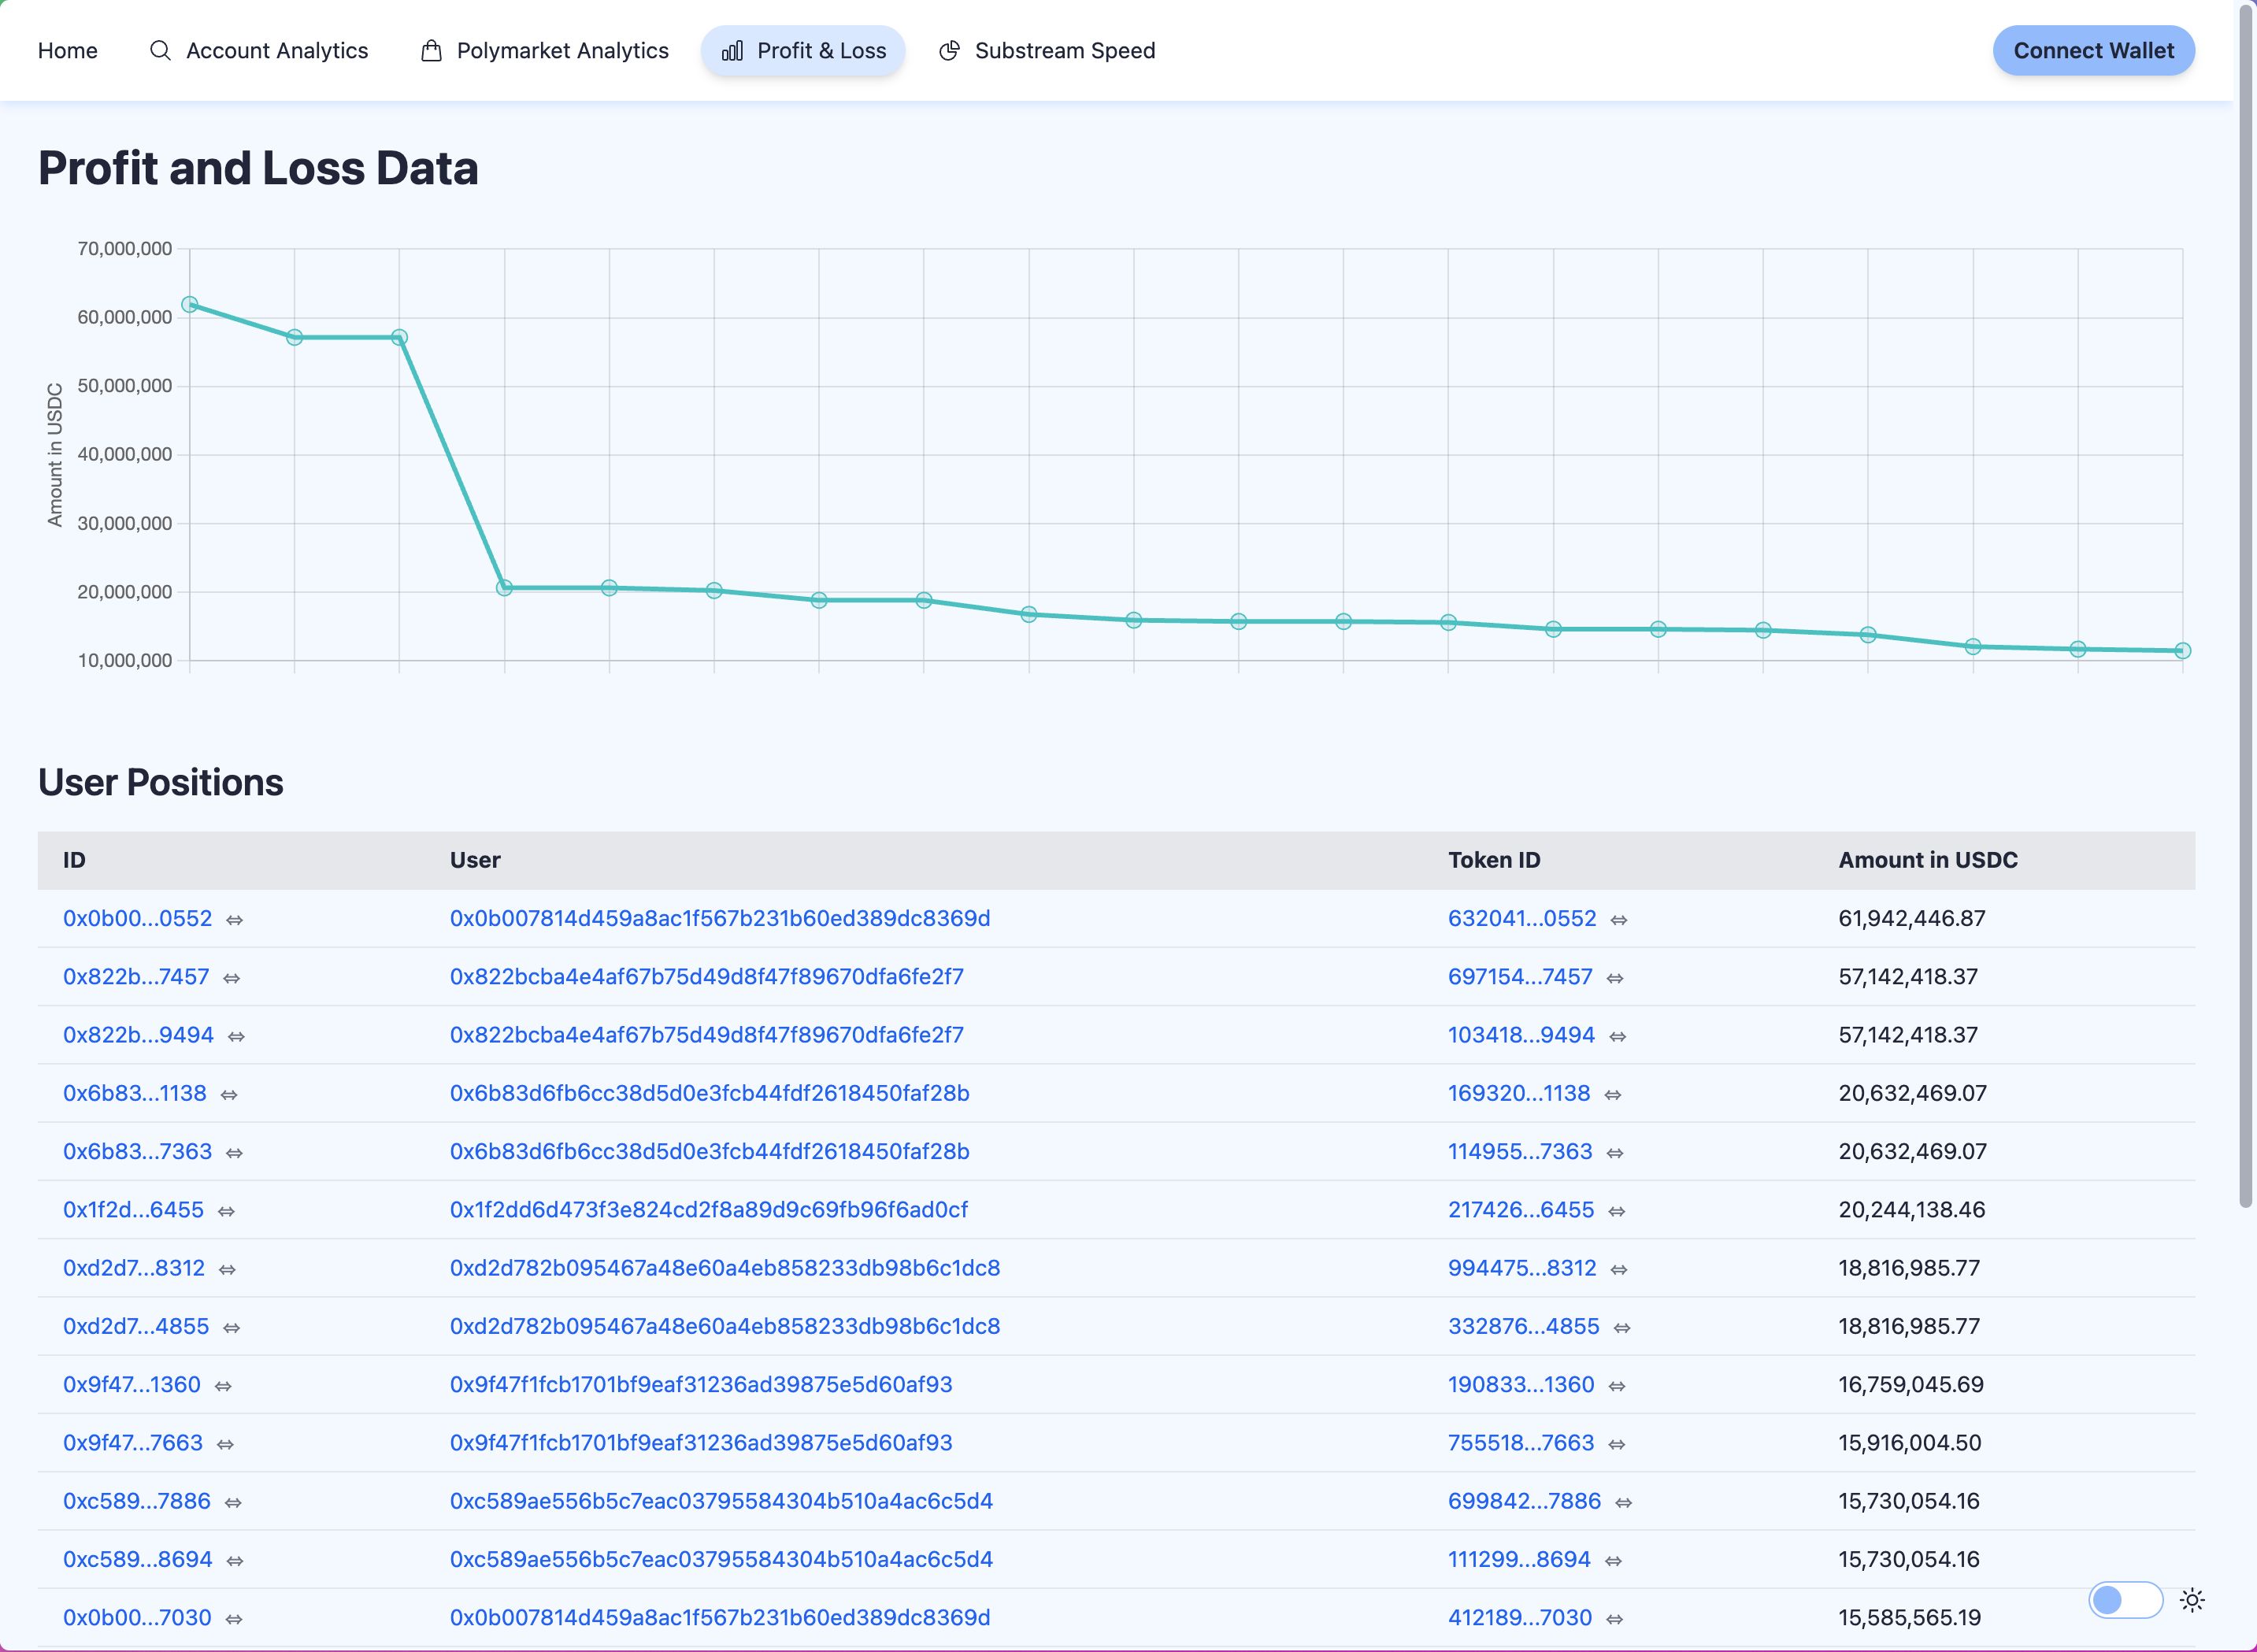Expand token ID 169320...1138 with arrows icon
The height and width of the screenshot is (1652, 2257).
pos(1613,1094)
